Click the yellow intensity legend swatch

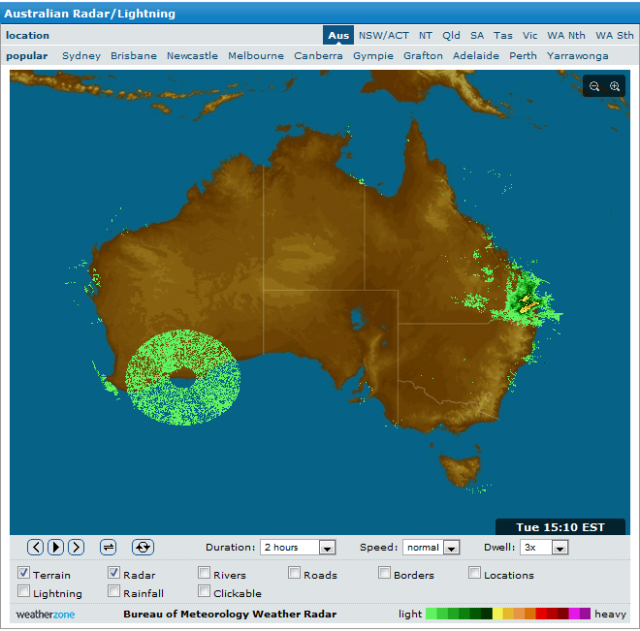(x=498, y=613)
